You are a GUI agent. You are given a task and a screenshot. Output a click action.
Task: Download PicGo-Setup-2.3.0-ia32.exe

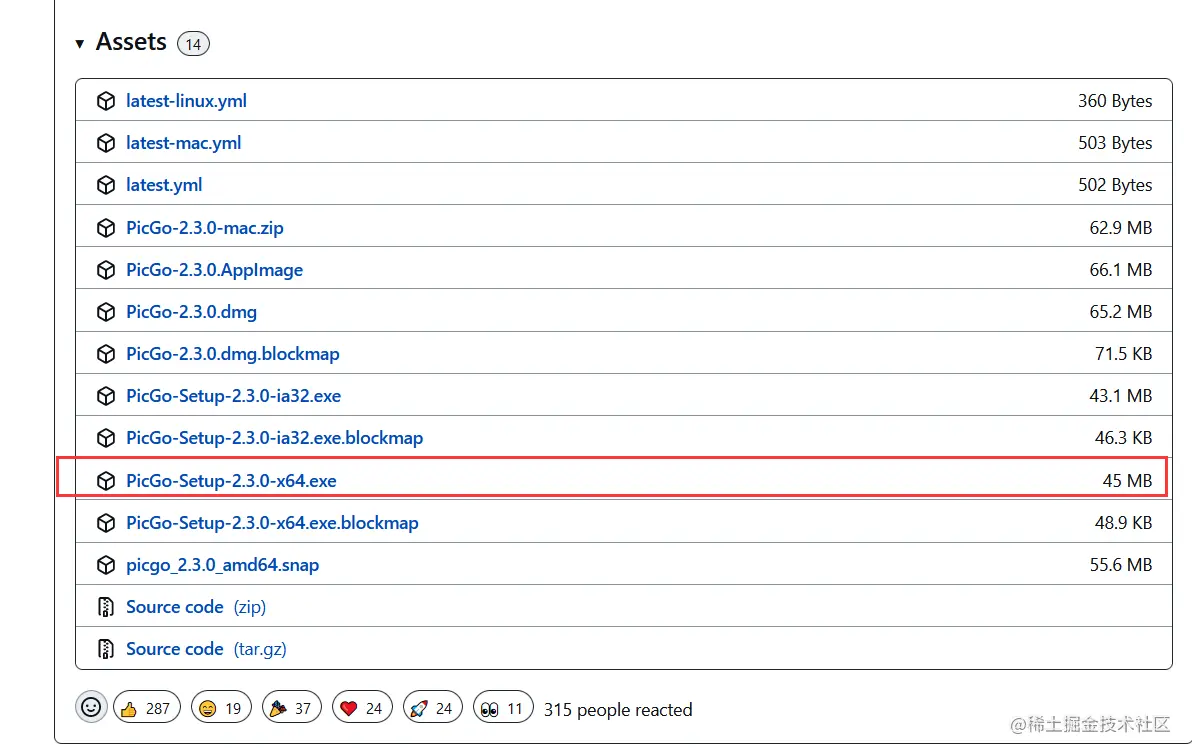233,395
